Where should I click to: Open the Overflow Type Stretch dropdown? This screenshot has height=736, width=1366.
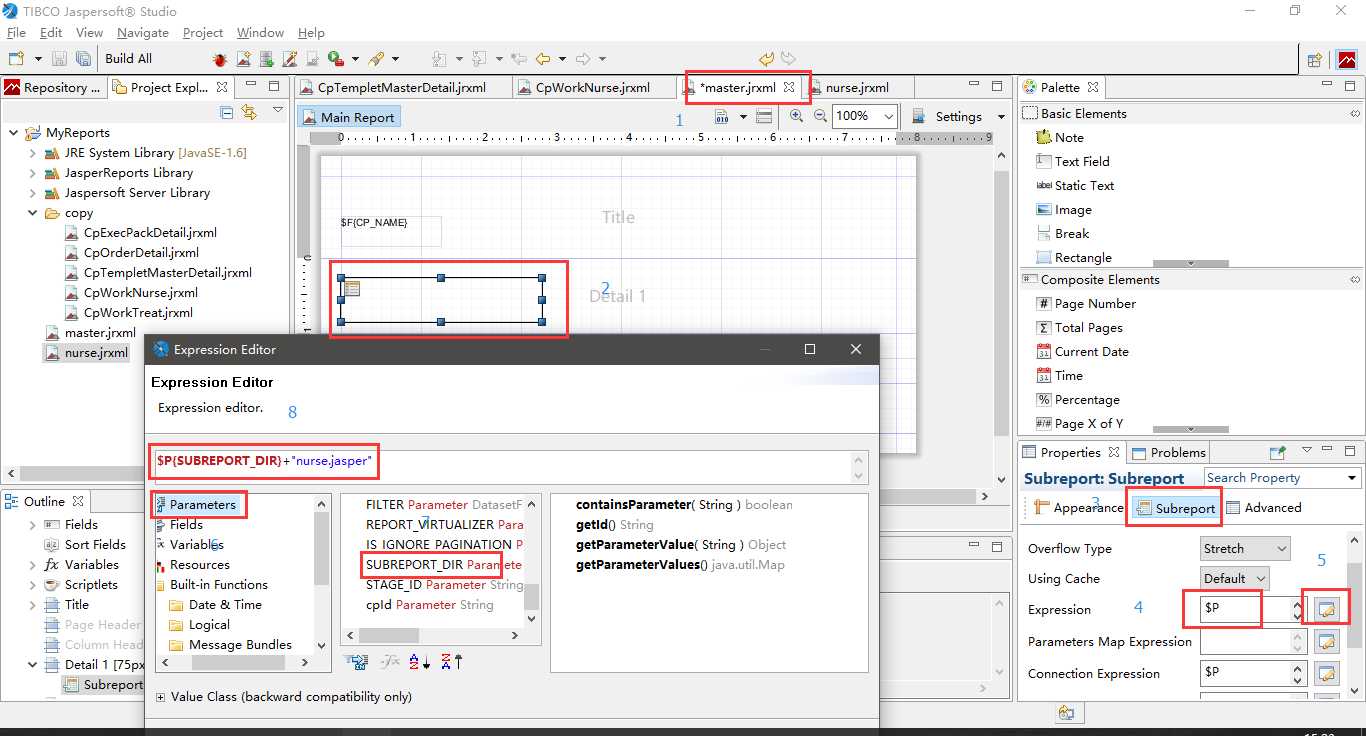point(1281,548)
